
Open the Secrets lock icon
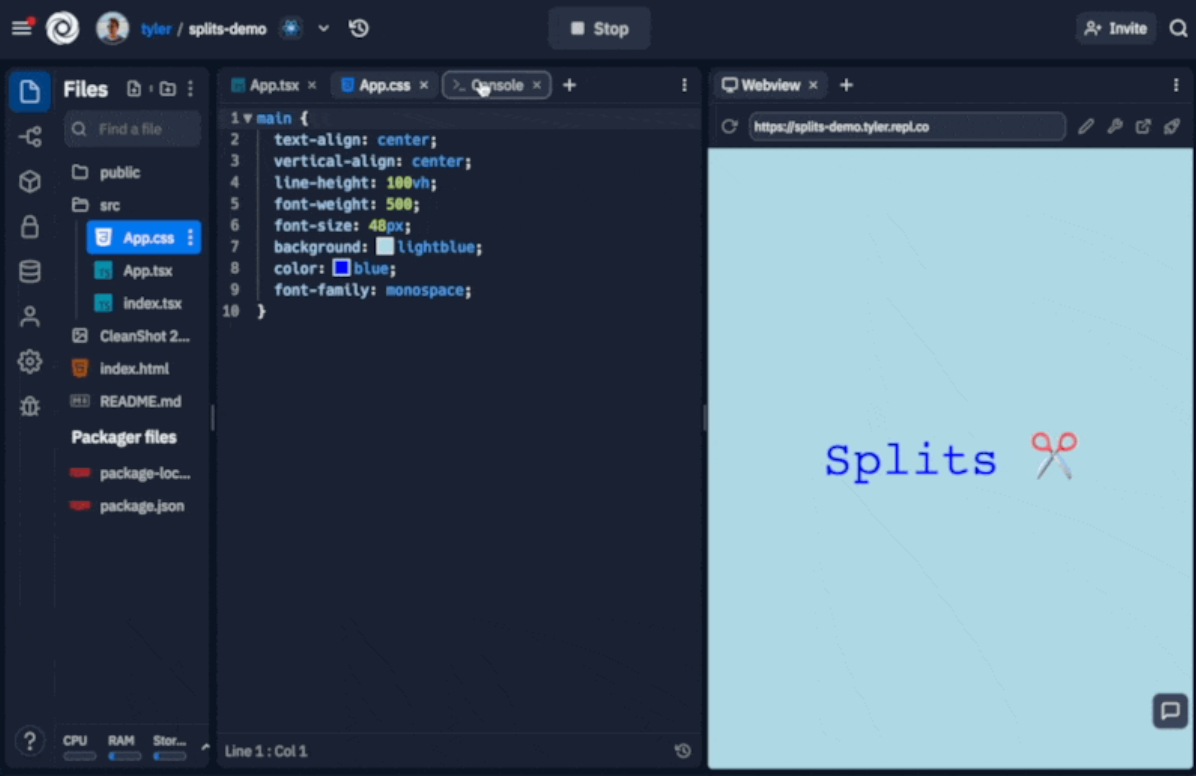(30, 227)
